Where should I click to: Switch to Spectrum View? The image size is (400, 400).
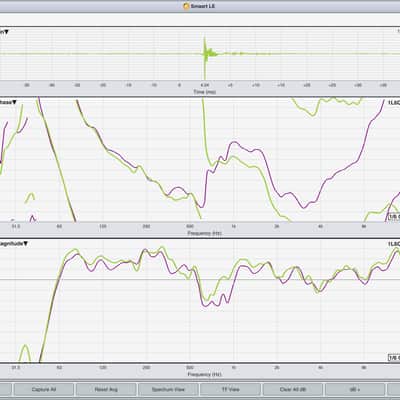[x=168, y=389]
